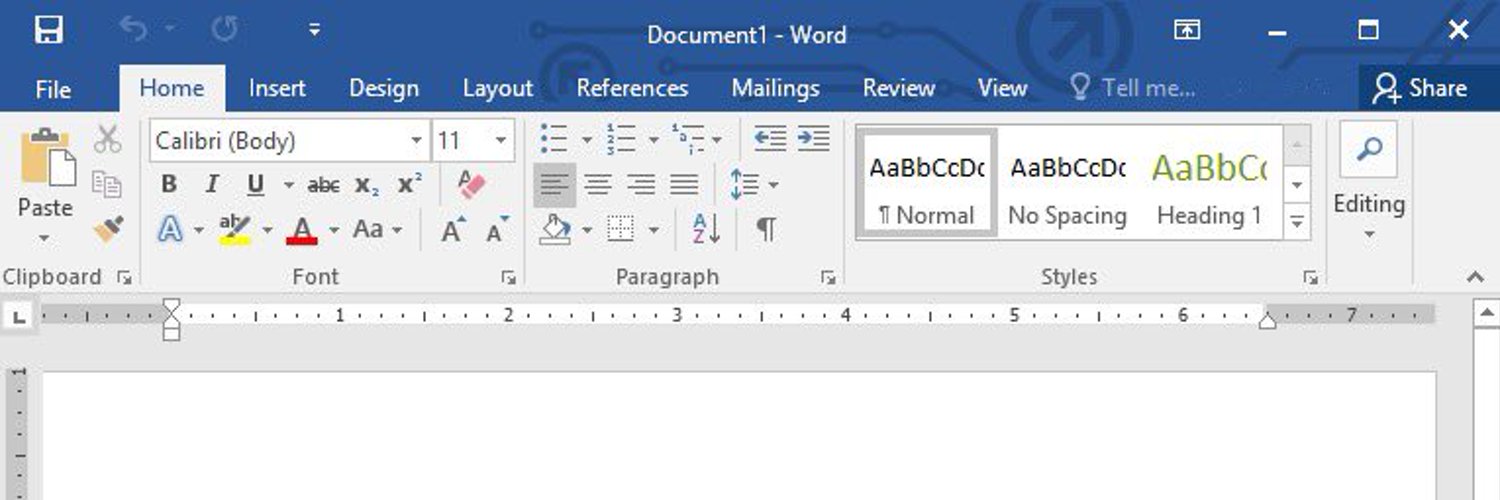The width and height of the screenshot is (1500, 500).
Task: Open Ribbon Display Options icon
Action: click(x=1186, y=31)
